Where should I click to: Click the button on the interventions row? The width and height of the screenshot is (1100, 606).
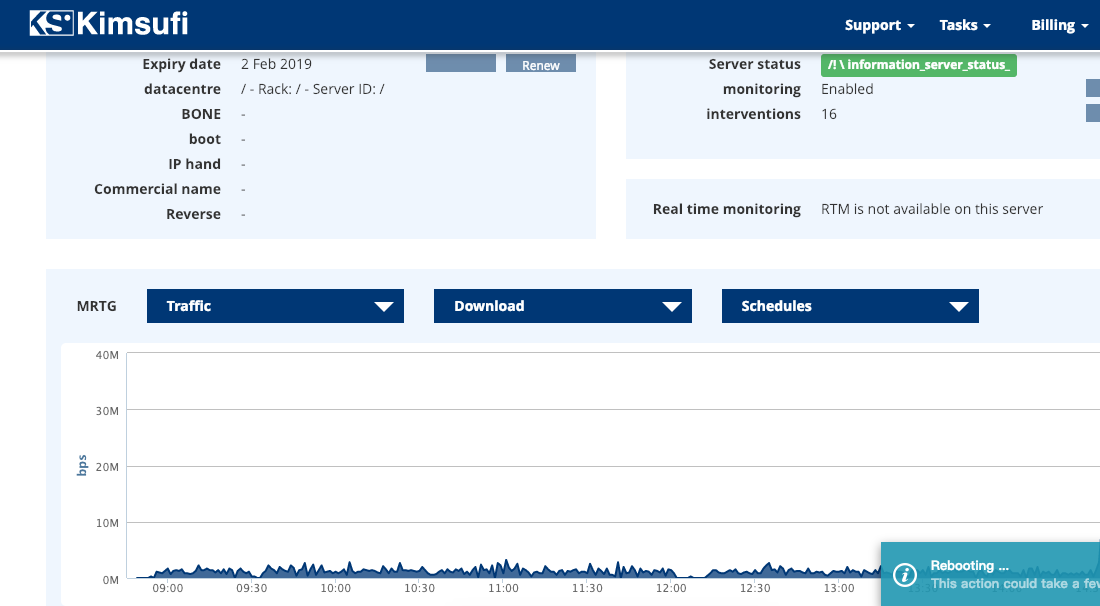pyautogui.click(x=1092, y=113)
